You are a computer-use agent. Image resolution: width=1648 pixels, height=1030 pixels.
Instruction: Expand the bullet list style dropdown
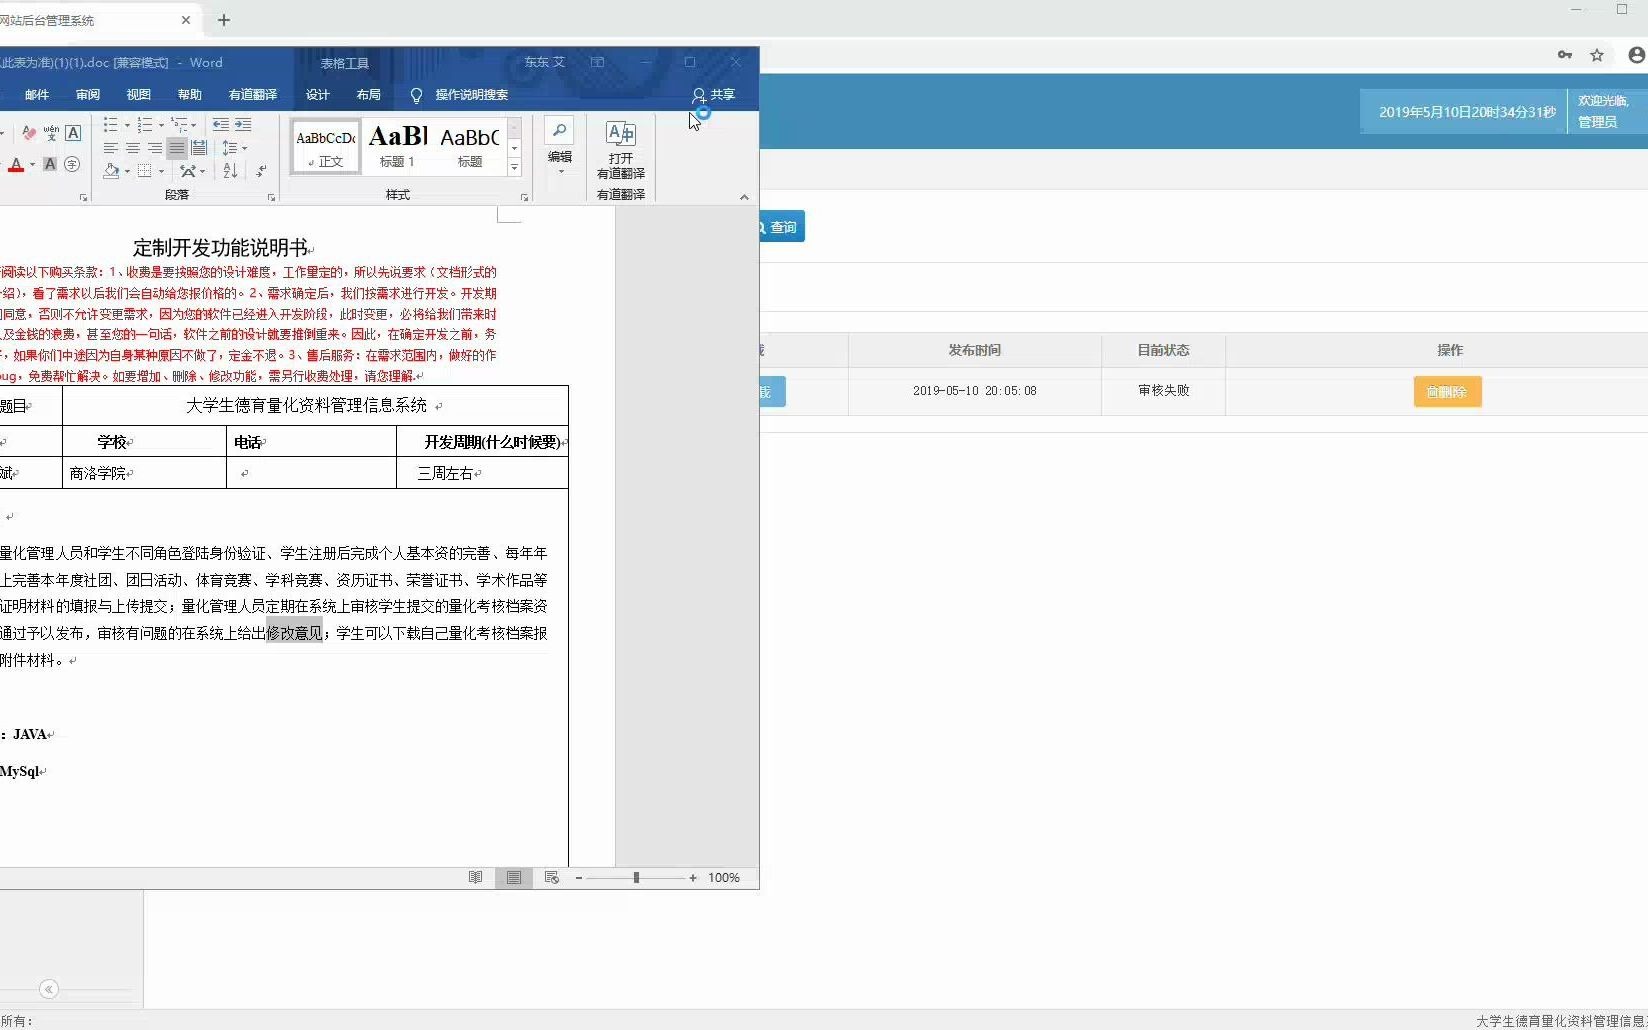[x=126, y=125]
